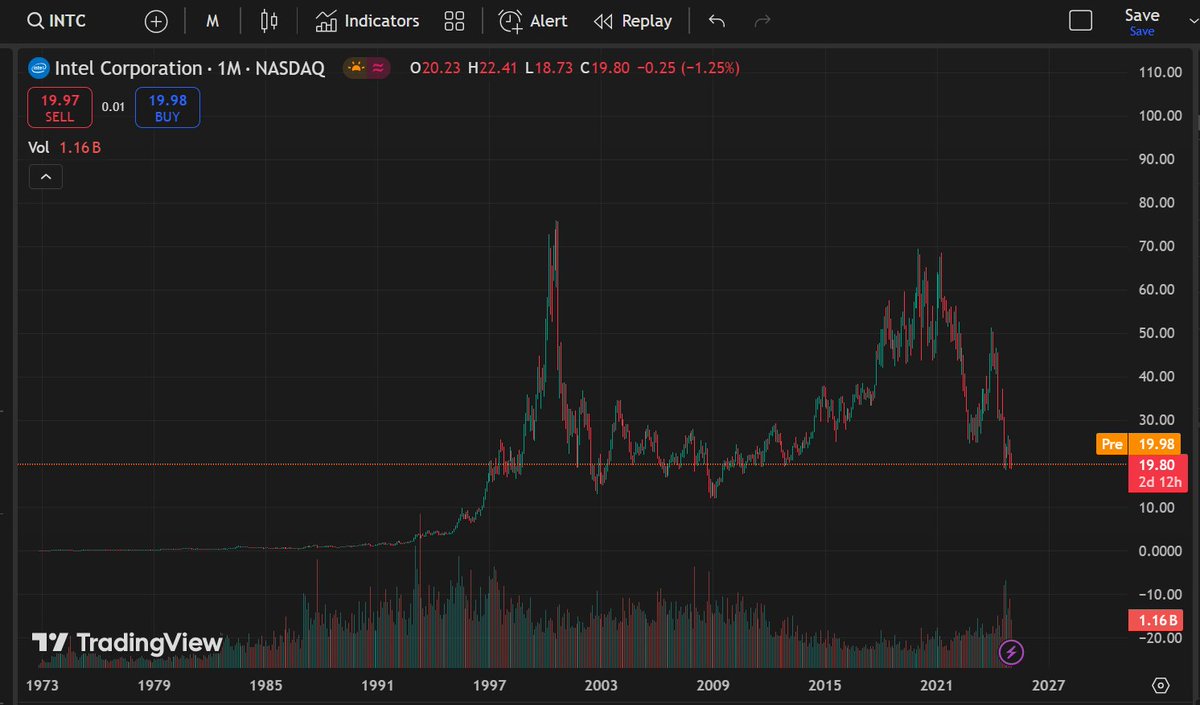Add a symbol to compare with plus icon

click(156, 21)
